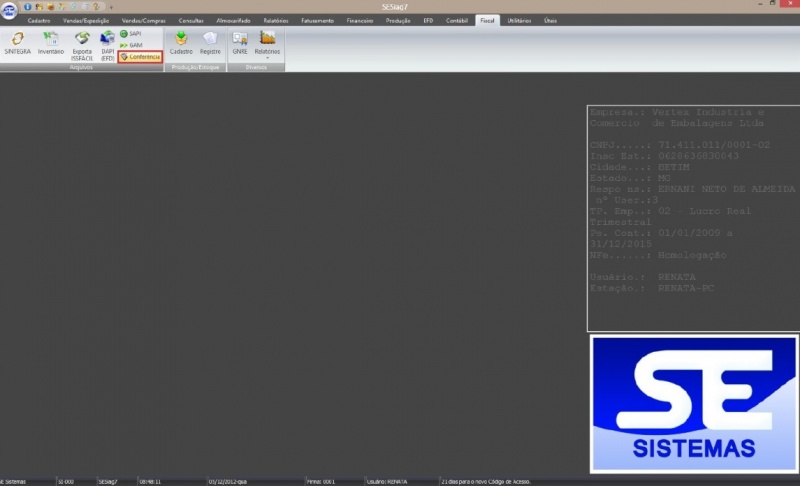Image resolution: width=800 pixels, height=486 pixels.
Task: Click the SAPI item in Arquivos
Action: click(131, 33)
